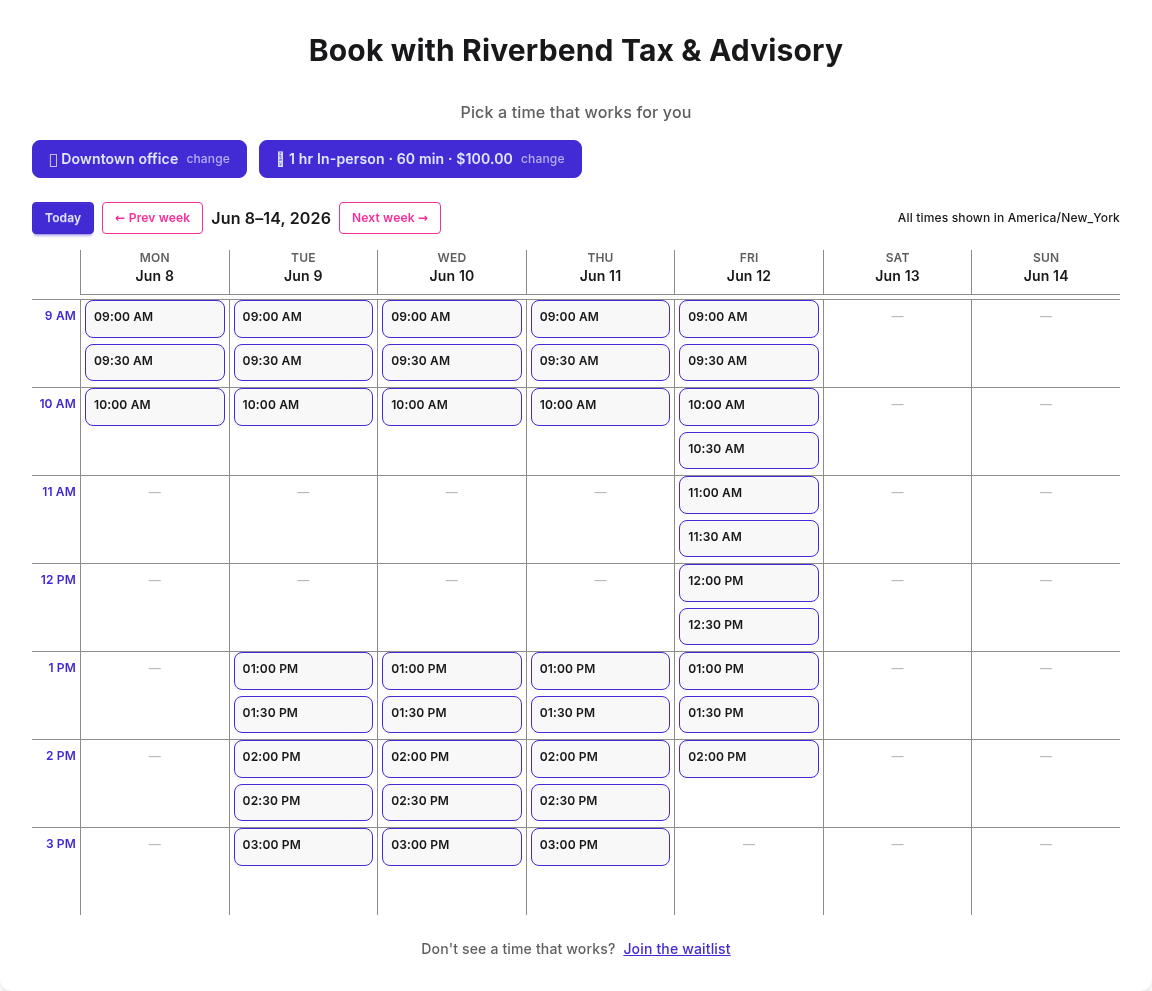Book Friday Jun 12 at 09:00 AM
The image size is (1152, 991).
tap(749, 319)
